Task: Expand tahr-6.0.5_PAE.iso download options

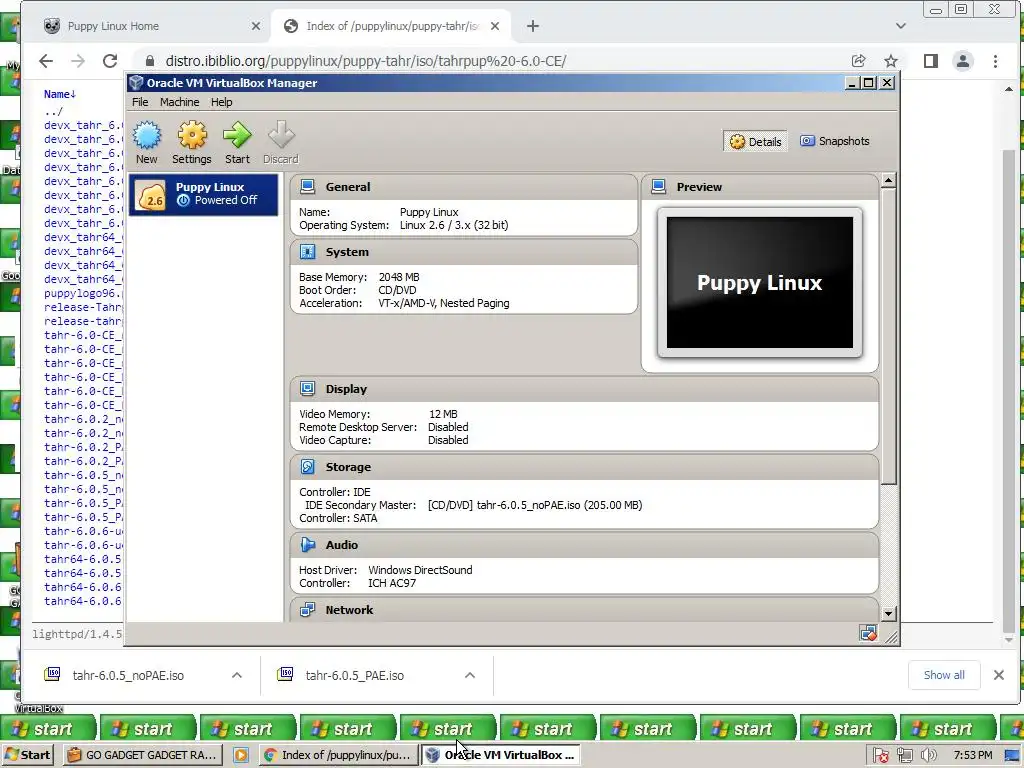Action: pos(470,675)
